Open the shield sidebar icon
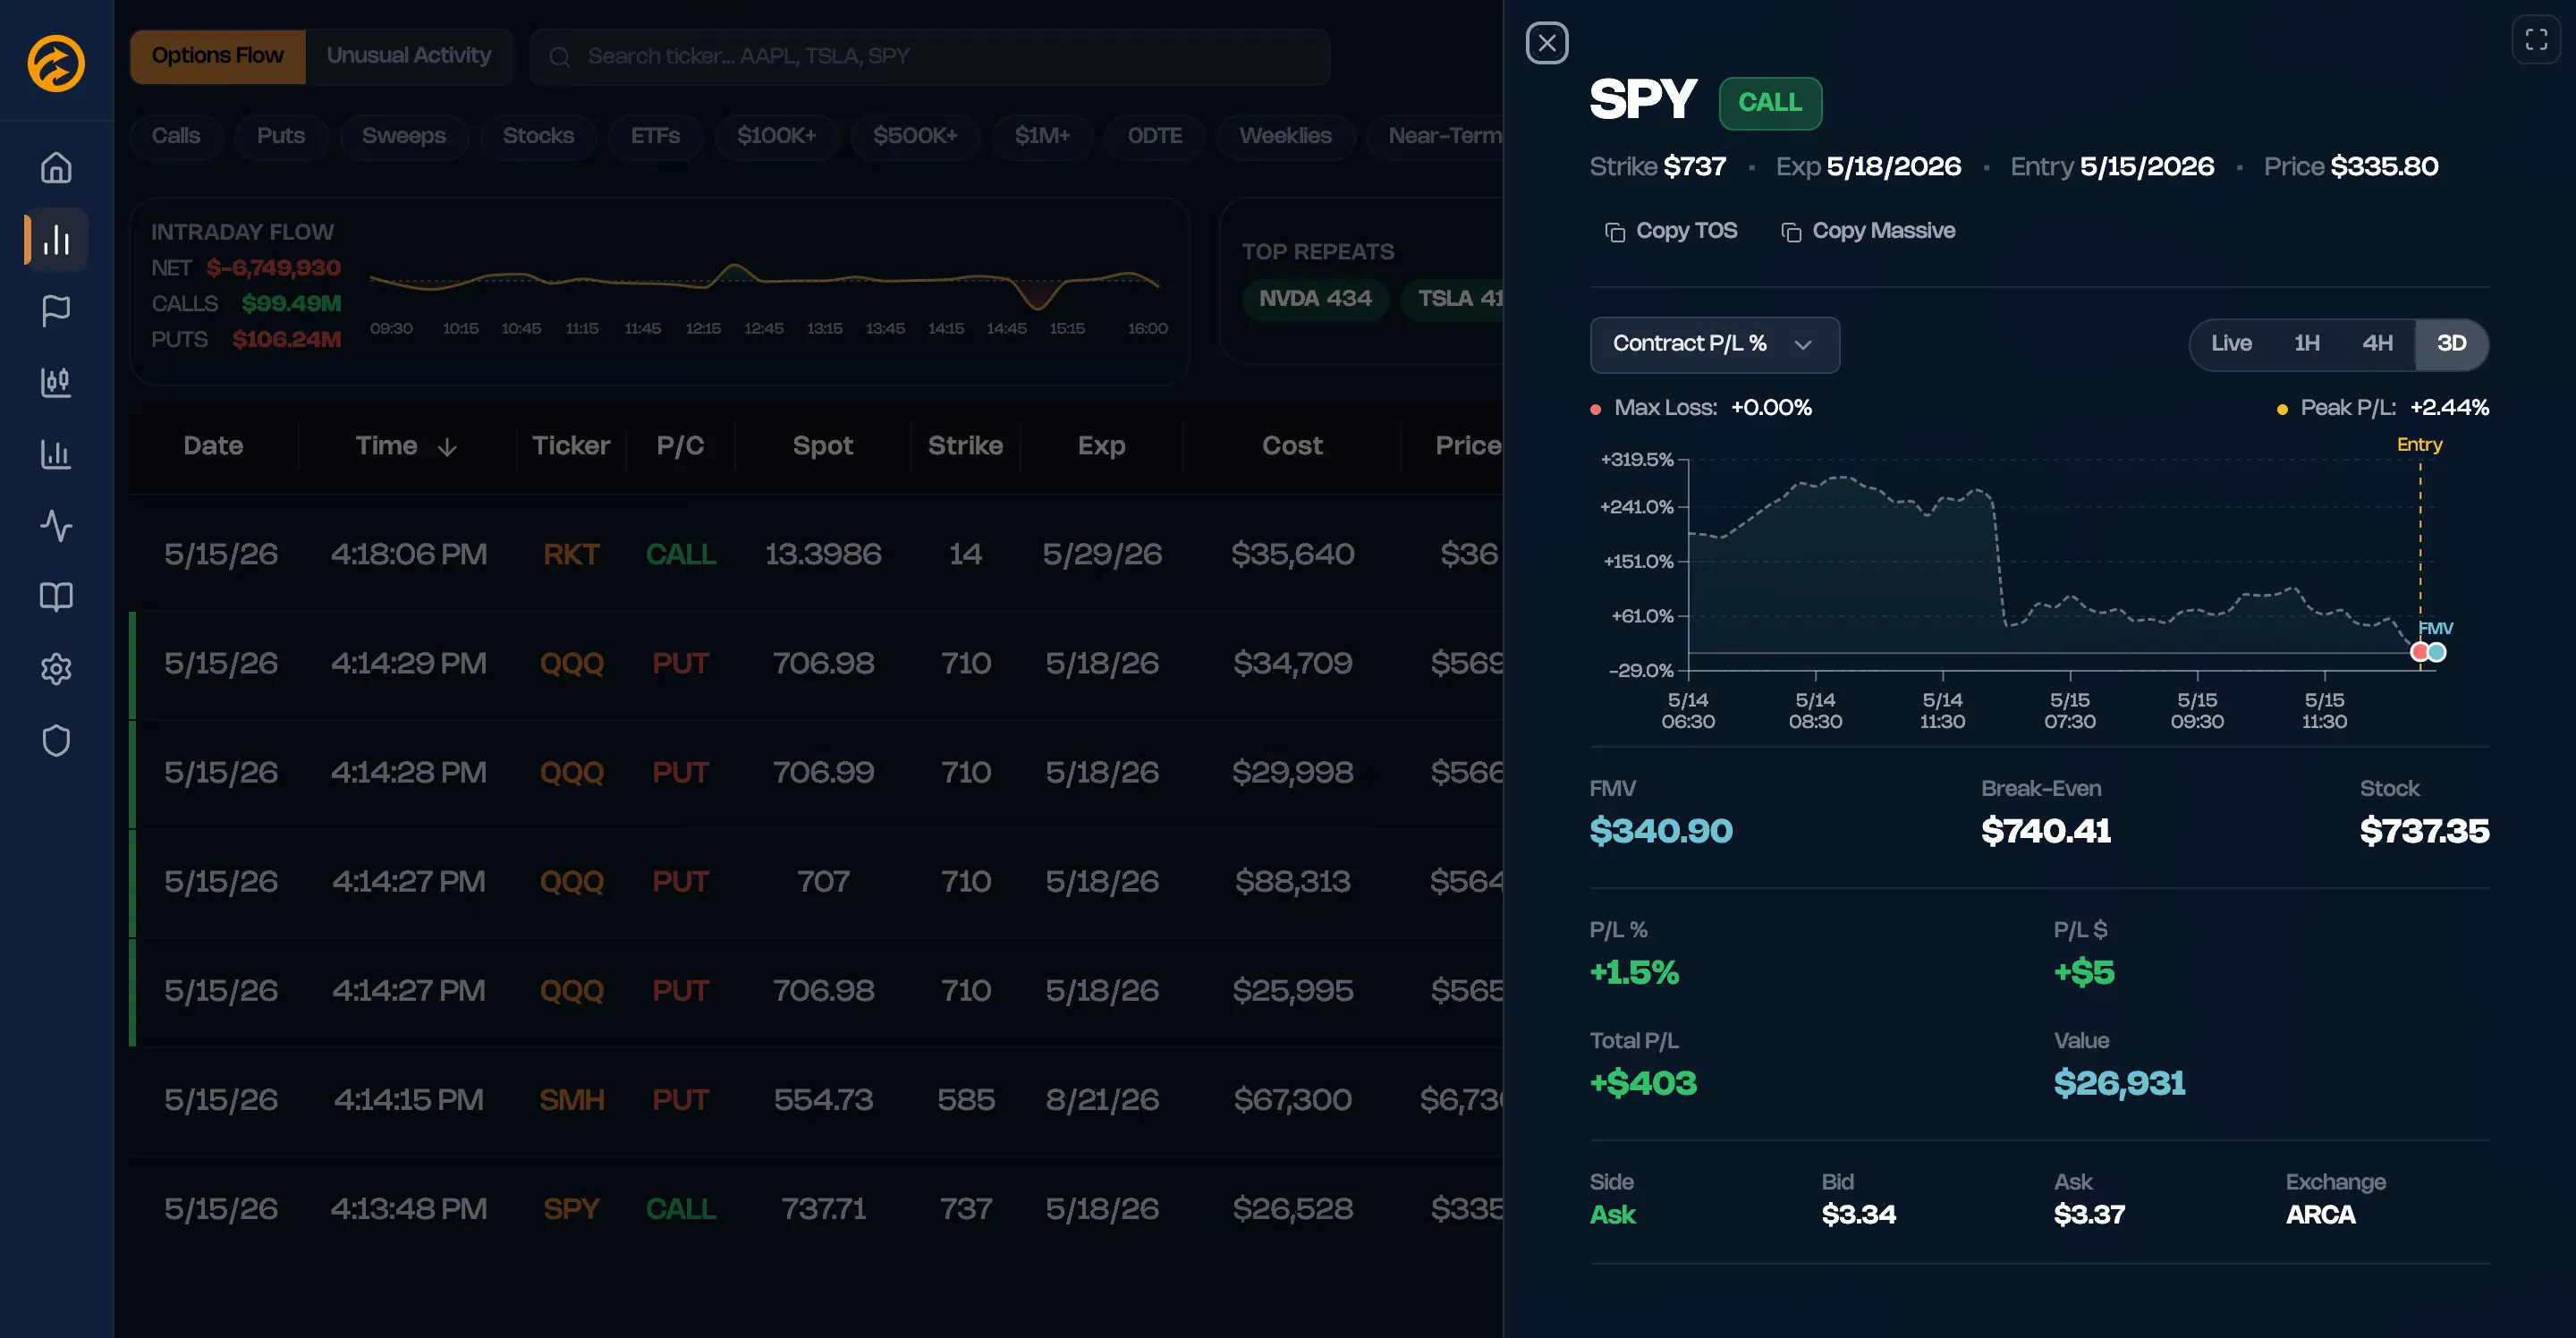Image resolution: width=2576 pixels, height=1338 pixels. (56, 741)
